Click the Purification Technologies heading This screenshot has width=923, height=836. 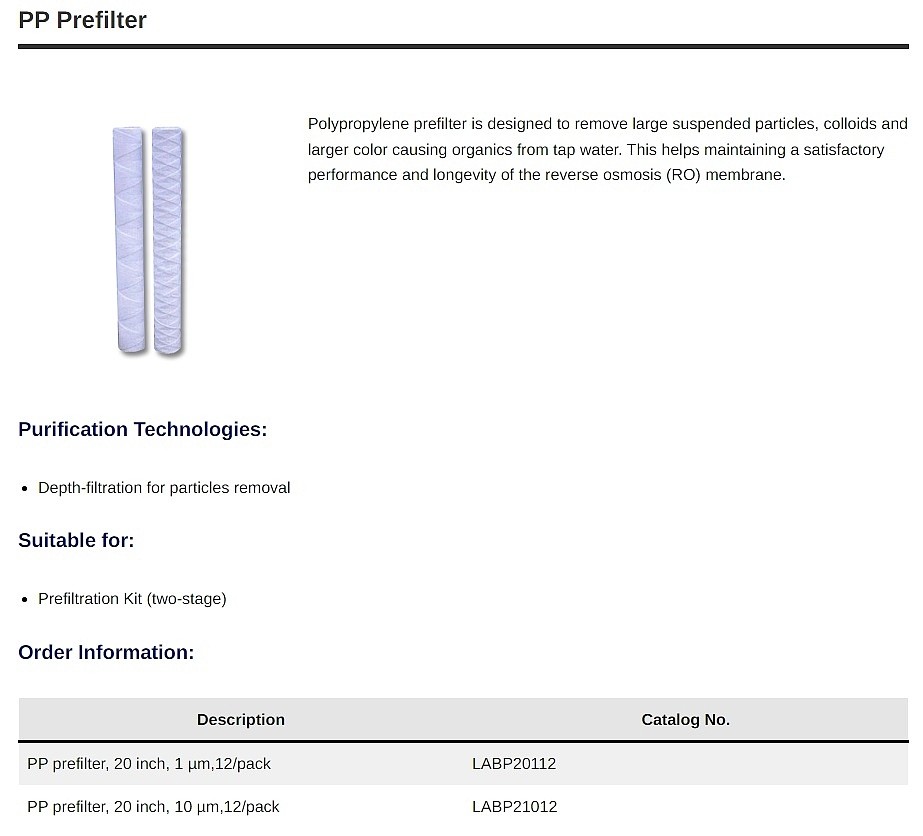(x=142, y=429)
